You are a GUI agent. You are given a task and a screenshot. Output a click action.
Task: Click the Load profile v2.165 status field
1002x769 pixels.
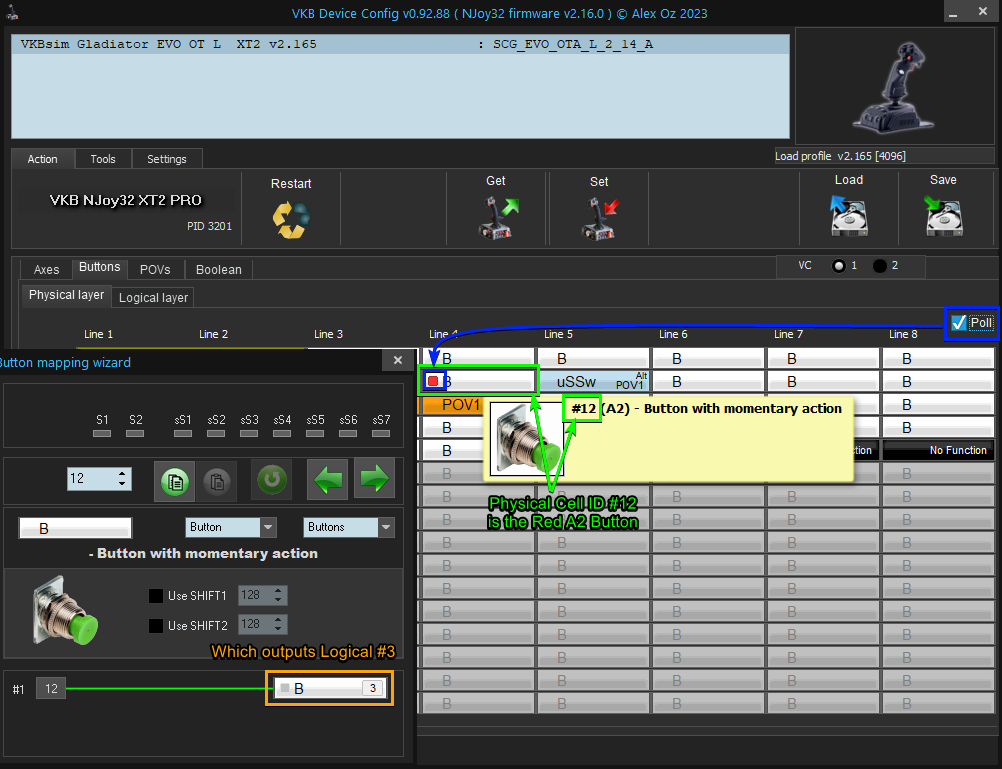(884, 156)
